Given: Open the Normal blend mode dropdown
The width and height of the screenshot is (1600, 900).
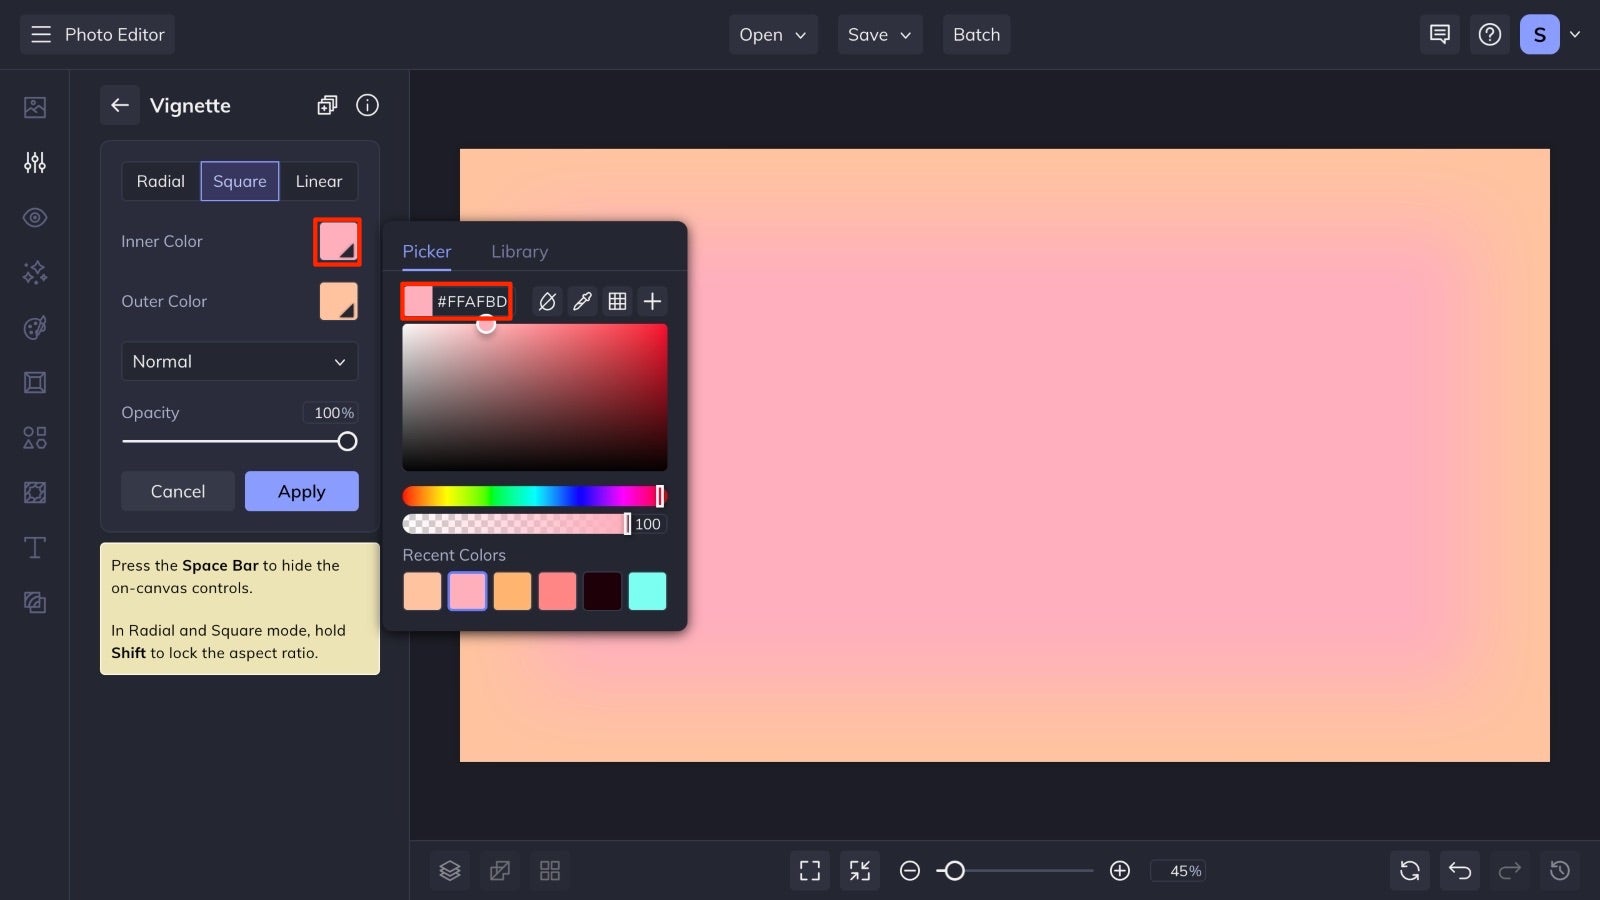Looking at the screenshot, I should [239, 361].
